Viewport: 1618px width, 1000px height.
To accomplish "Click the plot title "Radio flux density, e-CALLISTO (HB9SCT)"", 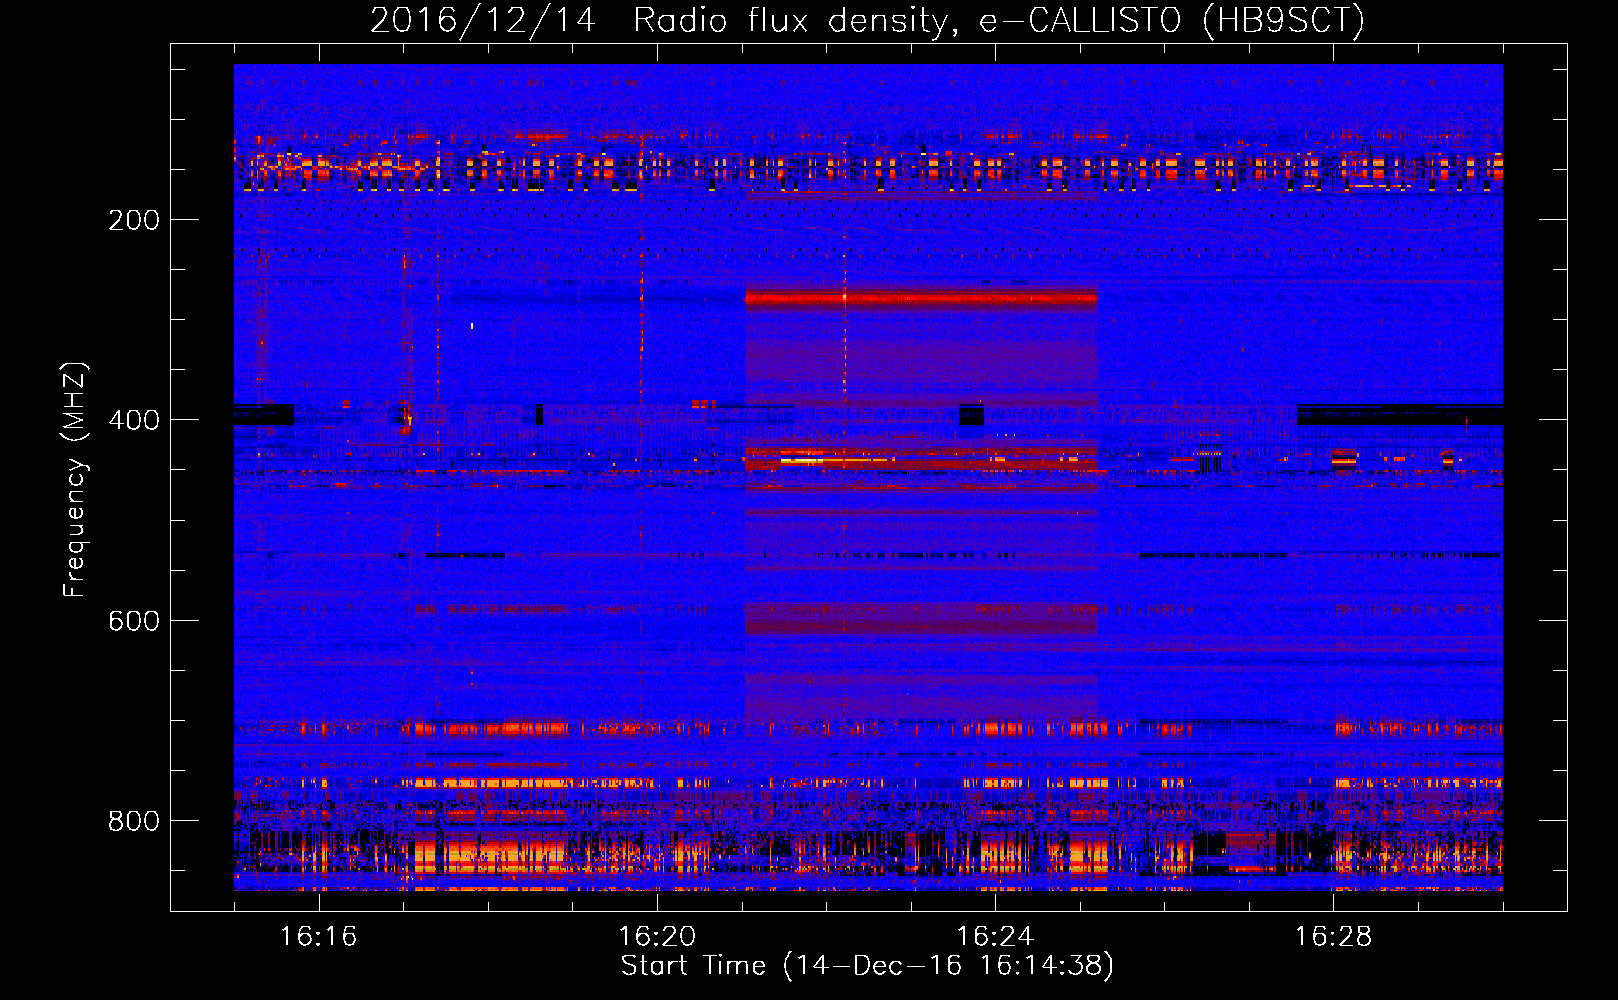I will (x=999, y=20).
